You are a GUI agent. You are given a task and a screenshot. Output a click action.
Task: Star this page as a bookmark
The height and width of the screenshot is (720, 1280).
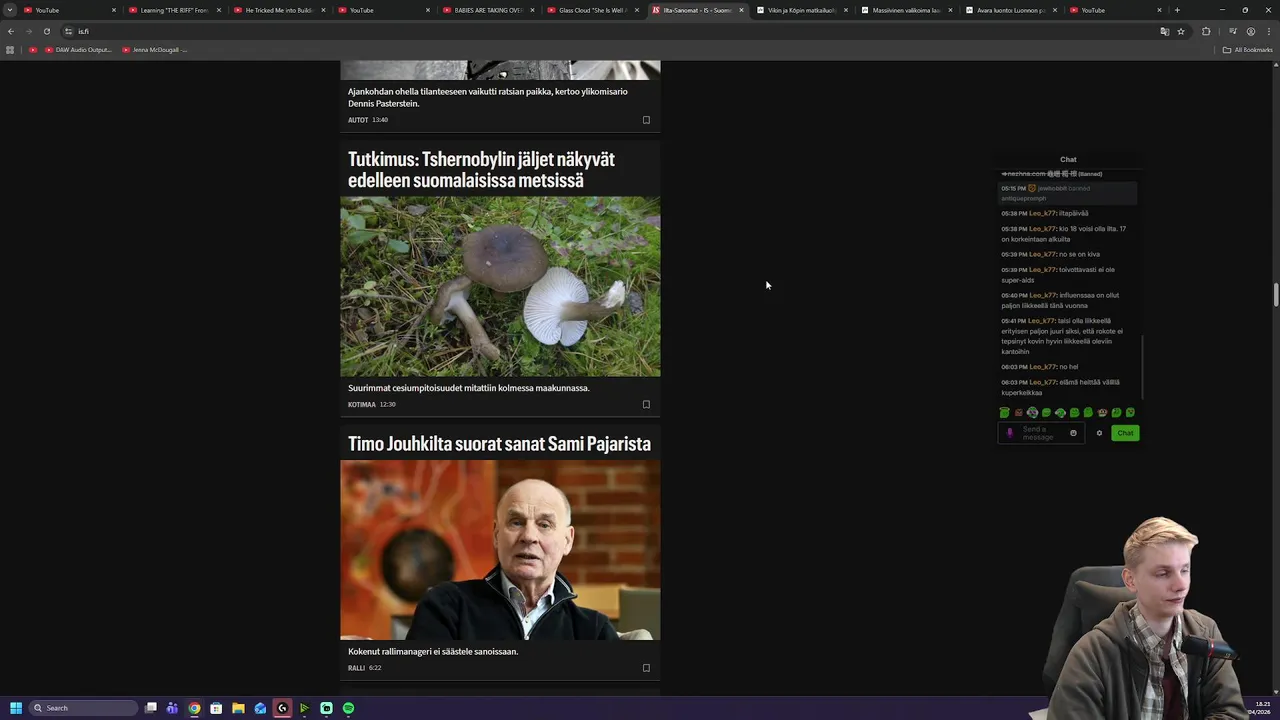[x=1181, y=31]
